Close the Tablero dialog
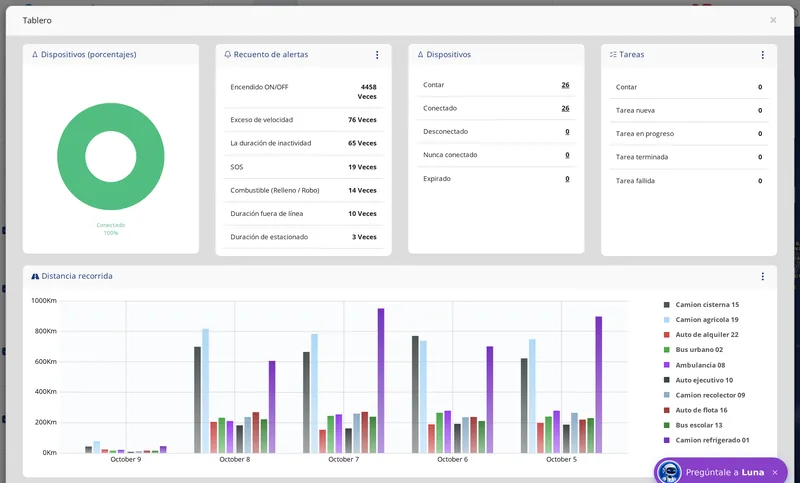 [x=773, y=20]
